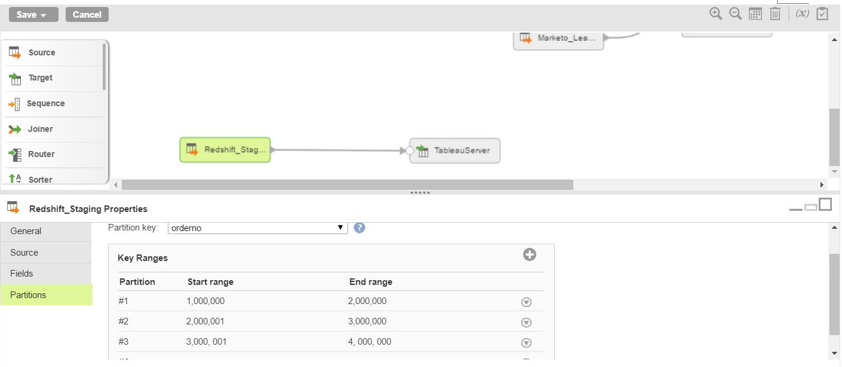Select the Joiner transformation in palette

[54, 129]
